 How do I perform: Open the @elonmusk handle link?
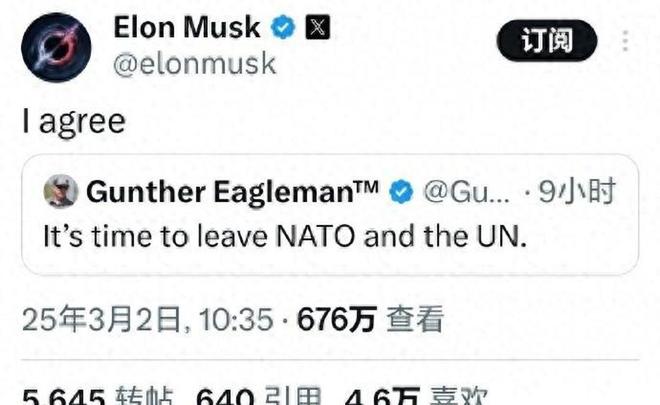(x=194, y=64)
